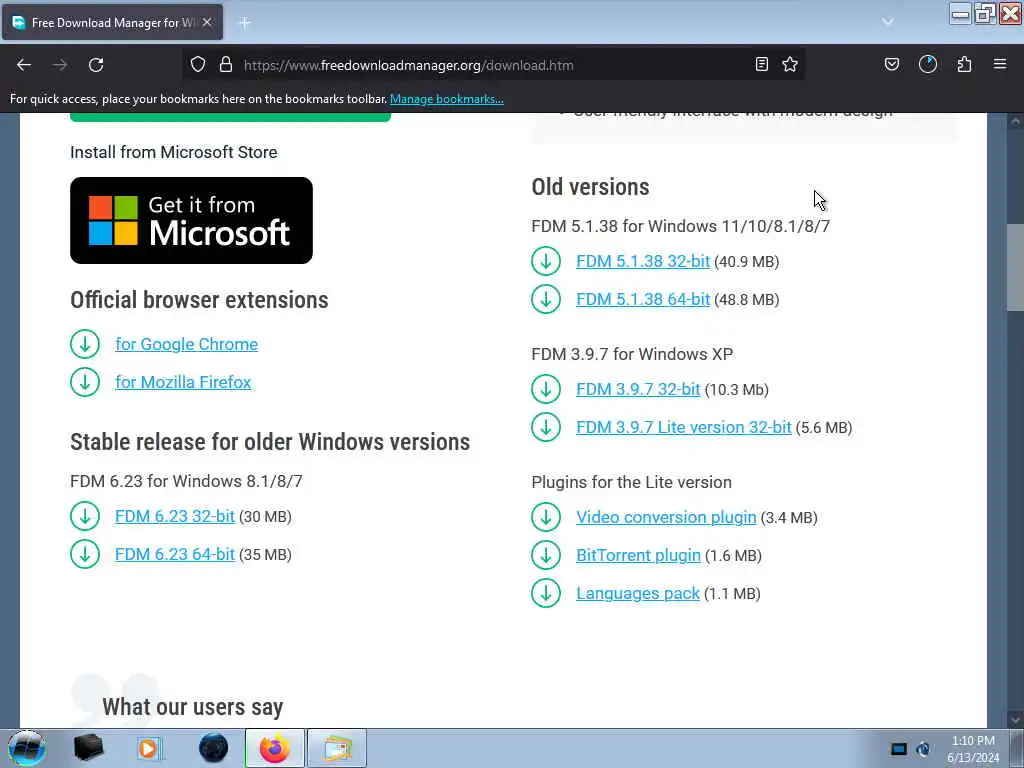Toggle reader view icon in address bar
Image resolution: width=1024 pixels, height=768 pixels.
pos(761,64)
